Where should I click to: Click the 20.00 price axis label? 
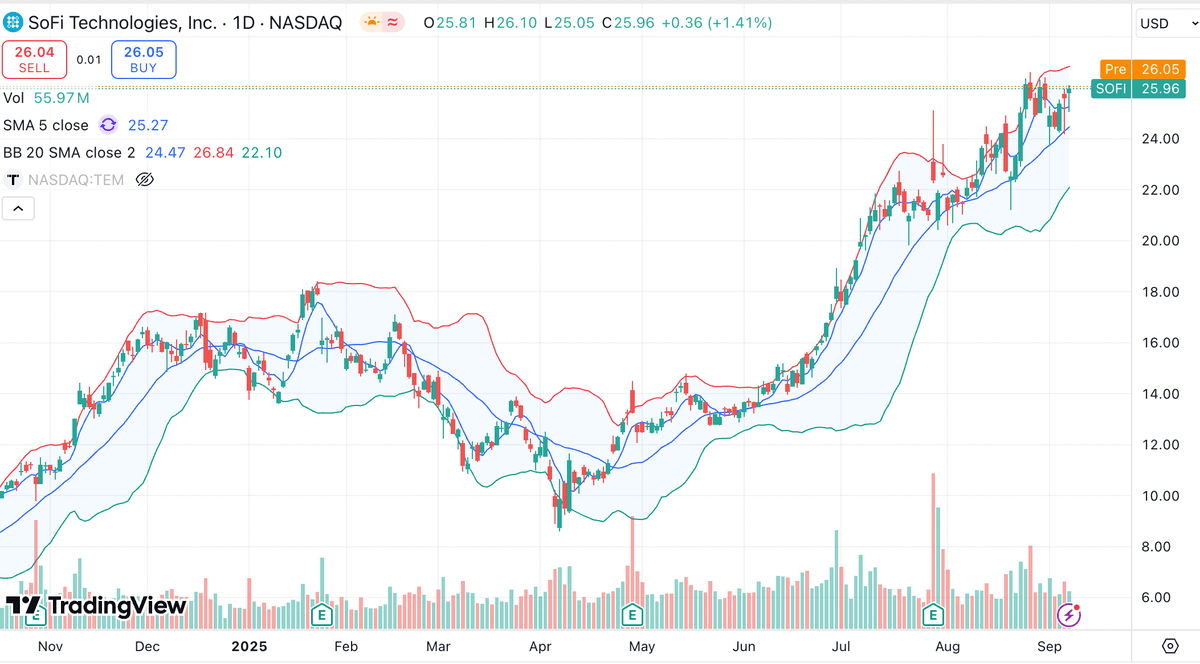1159,241
